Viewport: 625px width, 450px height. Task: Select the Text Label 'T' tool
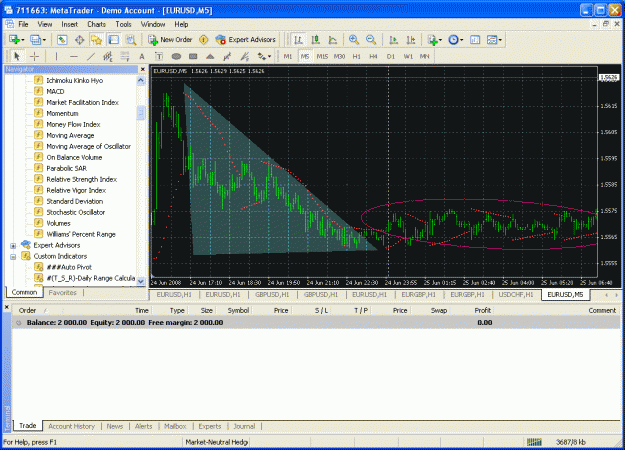point(159,56)
